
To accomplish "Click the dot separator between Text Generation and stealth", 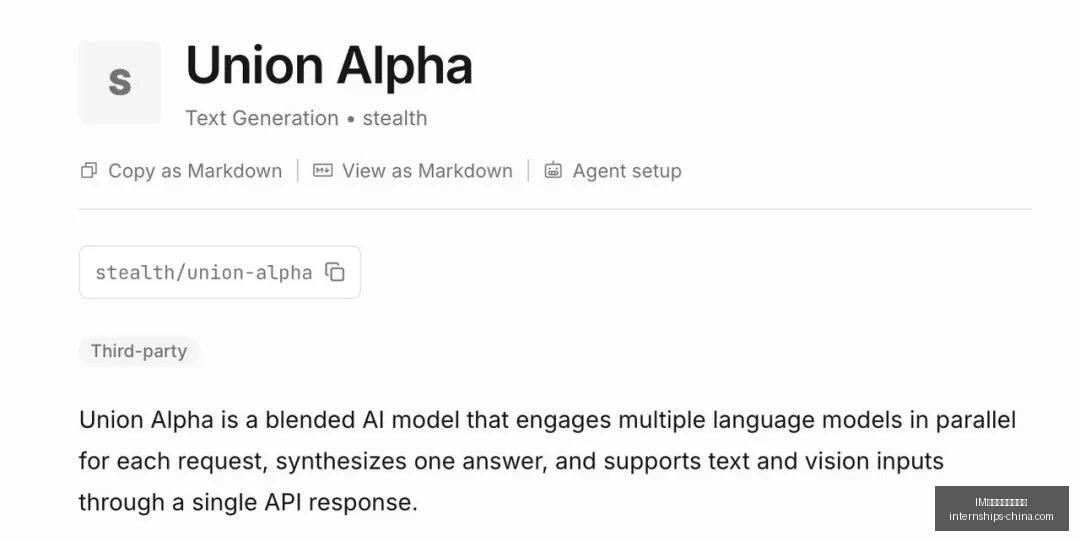I will tap(351, 119).
